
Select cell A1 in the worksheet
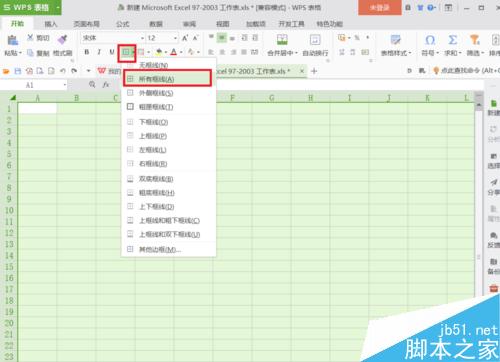point(37,108)
